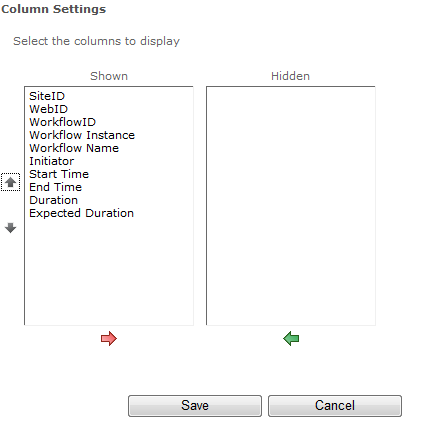Cancel the column settings dialog
Image resolution: width=425 pixels, height=422 pixels.
coord(335,406)
